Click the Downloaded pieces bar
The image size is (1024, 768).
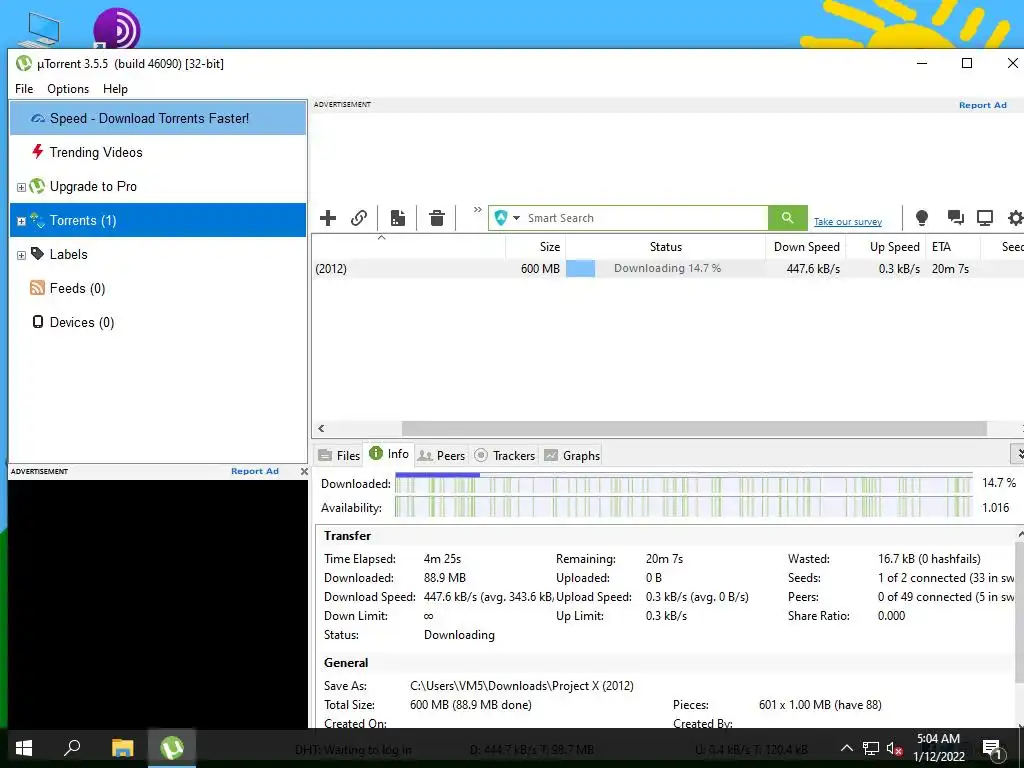683,484
